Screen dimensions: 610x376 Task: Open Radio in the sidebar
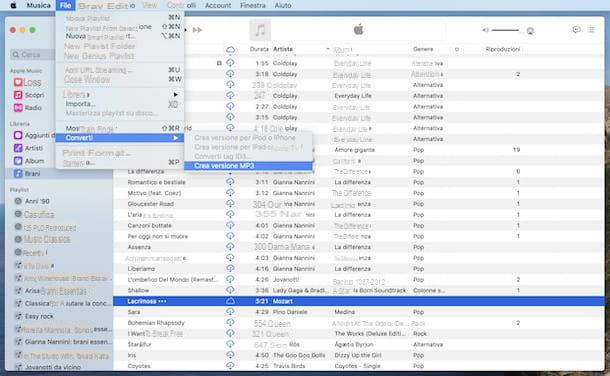[x=33, y=108]
